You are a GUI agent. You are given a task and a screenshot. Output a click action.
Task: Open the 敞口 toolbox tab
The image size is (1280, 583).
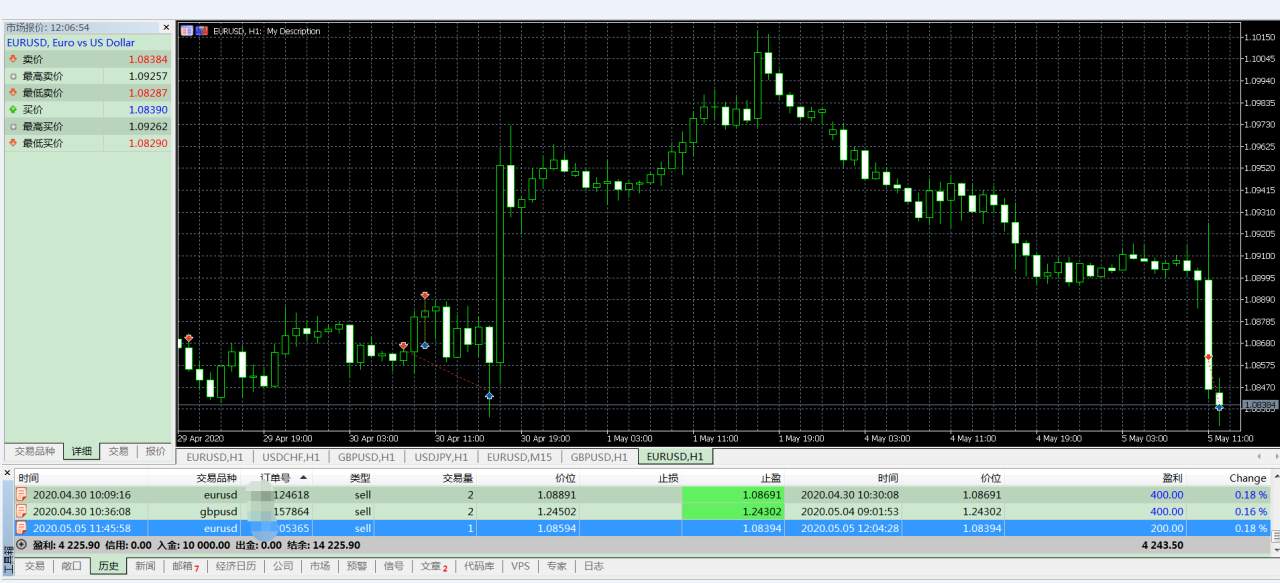coord(71,566)
